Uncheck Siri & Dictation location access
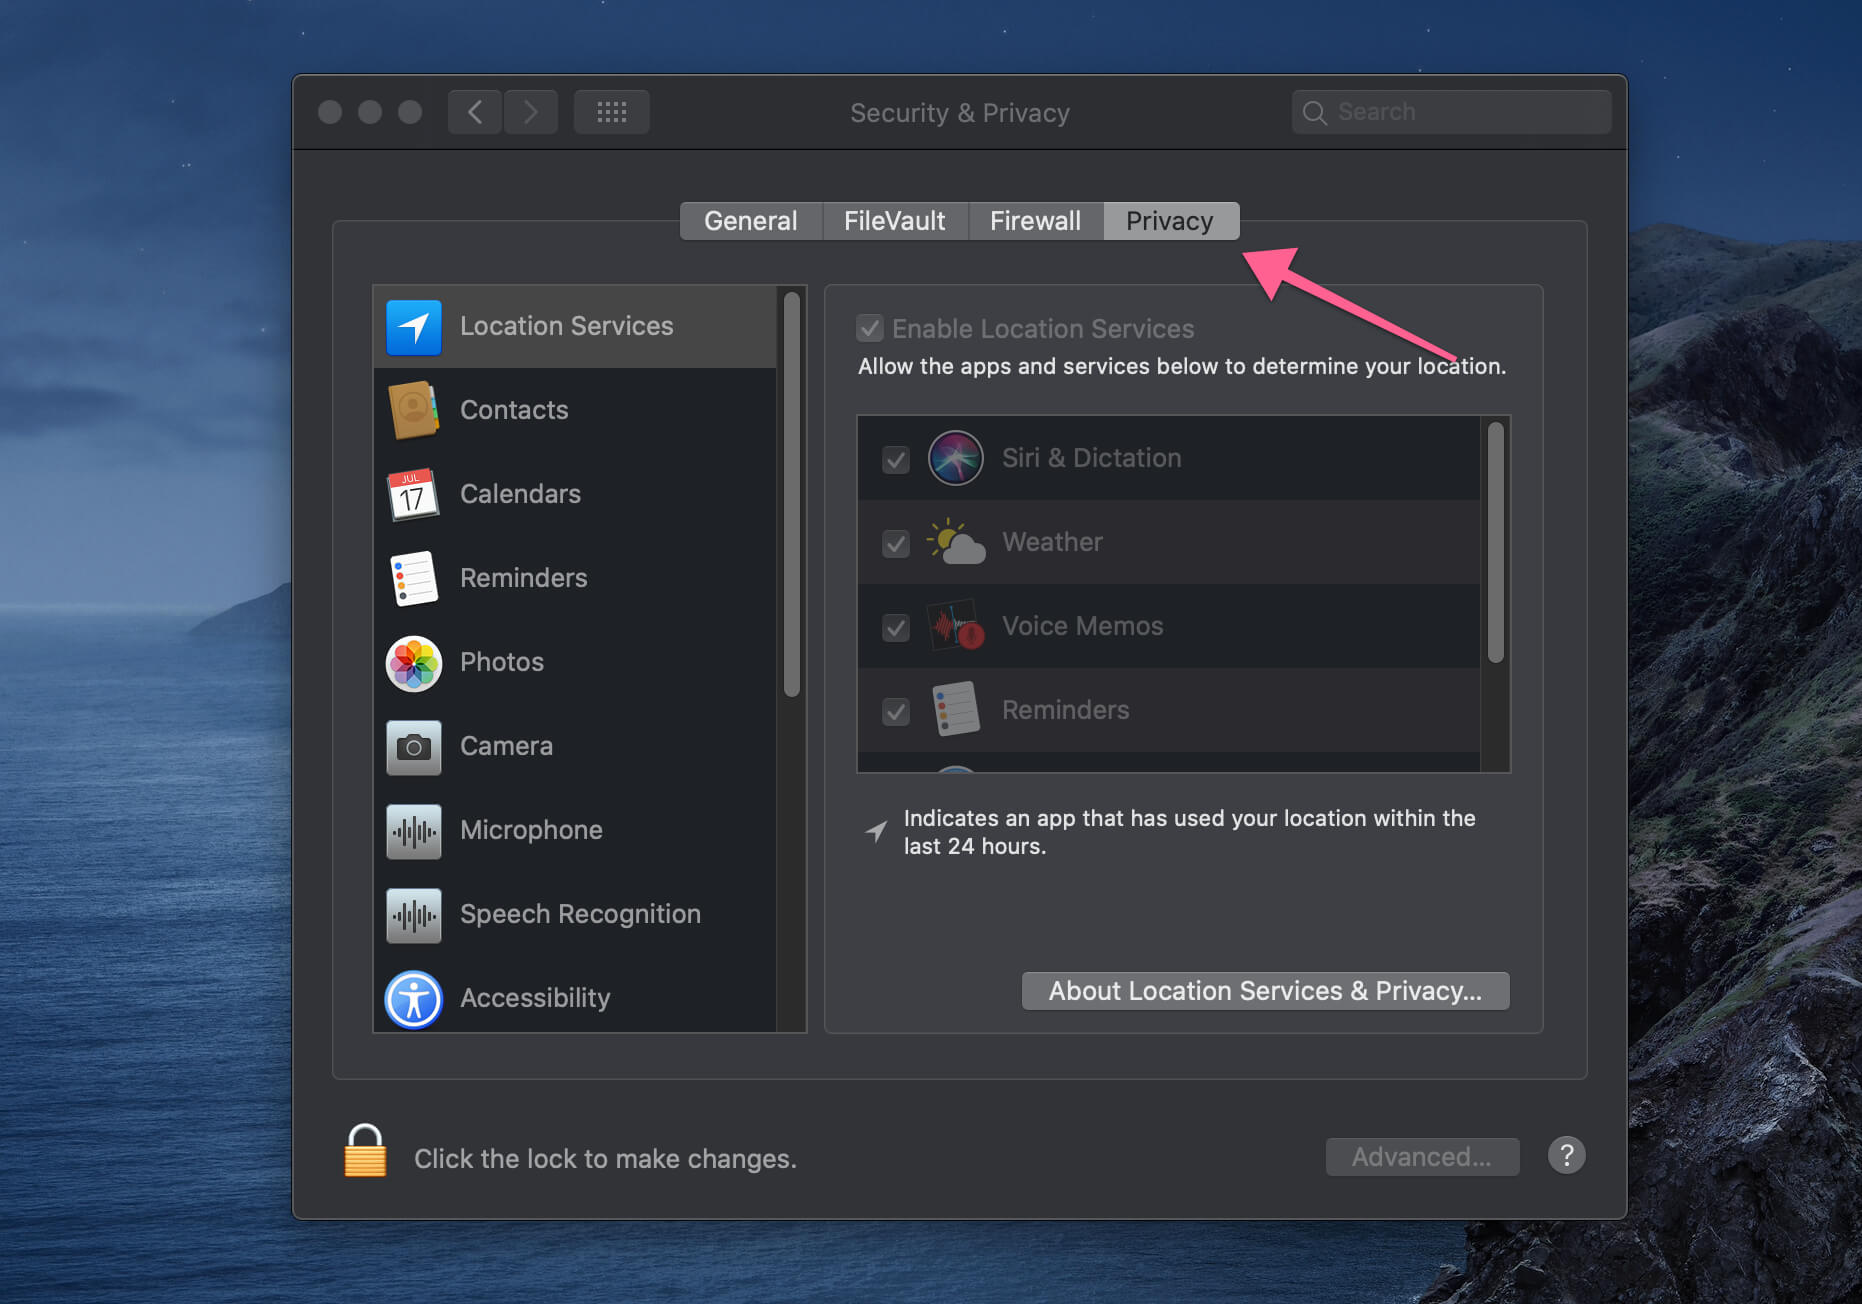 (x=895, y=460)
